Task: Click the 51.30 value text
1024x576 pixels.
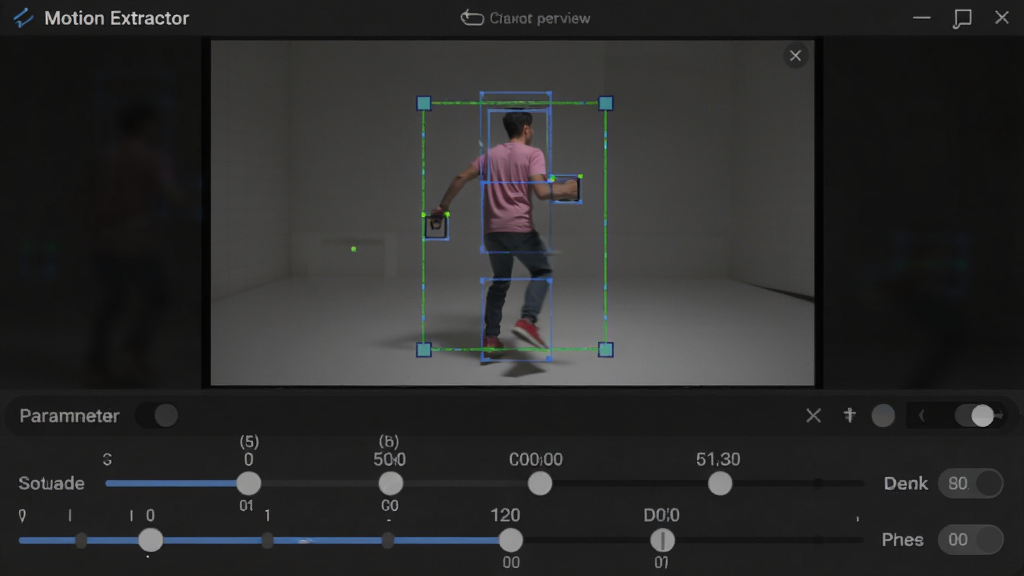Action: point(718,459)
